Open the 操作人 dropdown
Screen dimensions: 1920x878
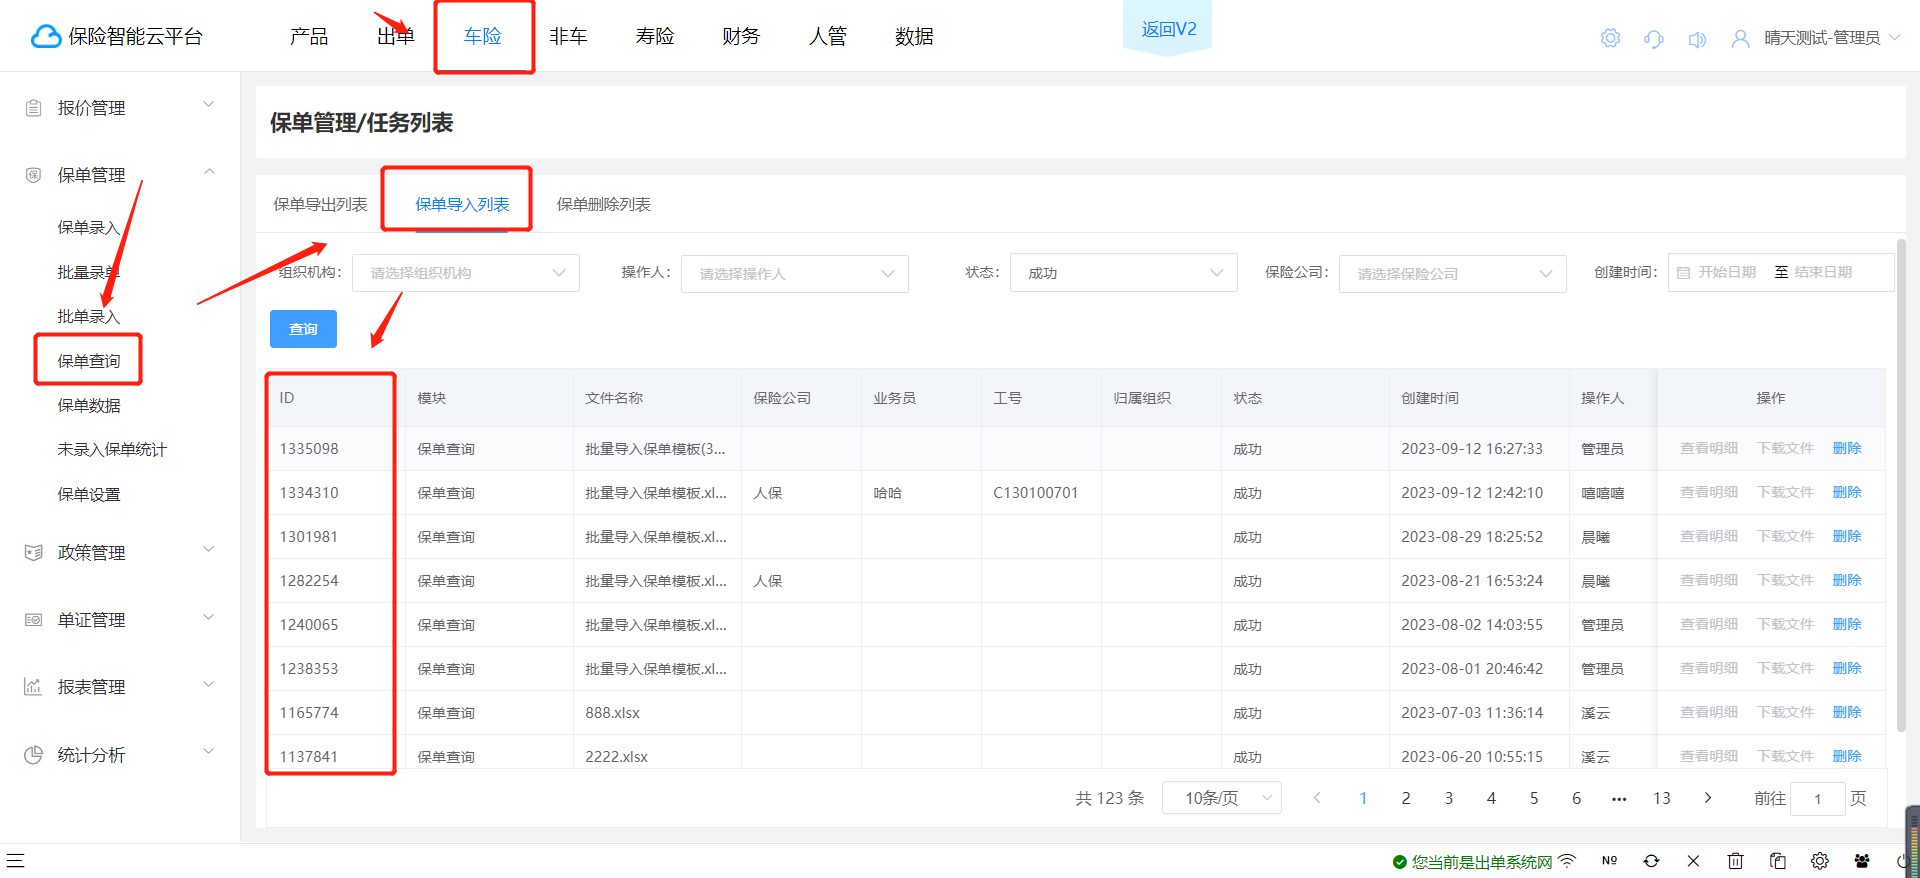(795, 273)
